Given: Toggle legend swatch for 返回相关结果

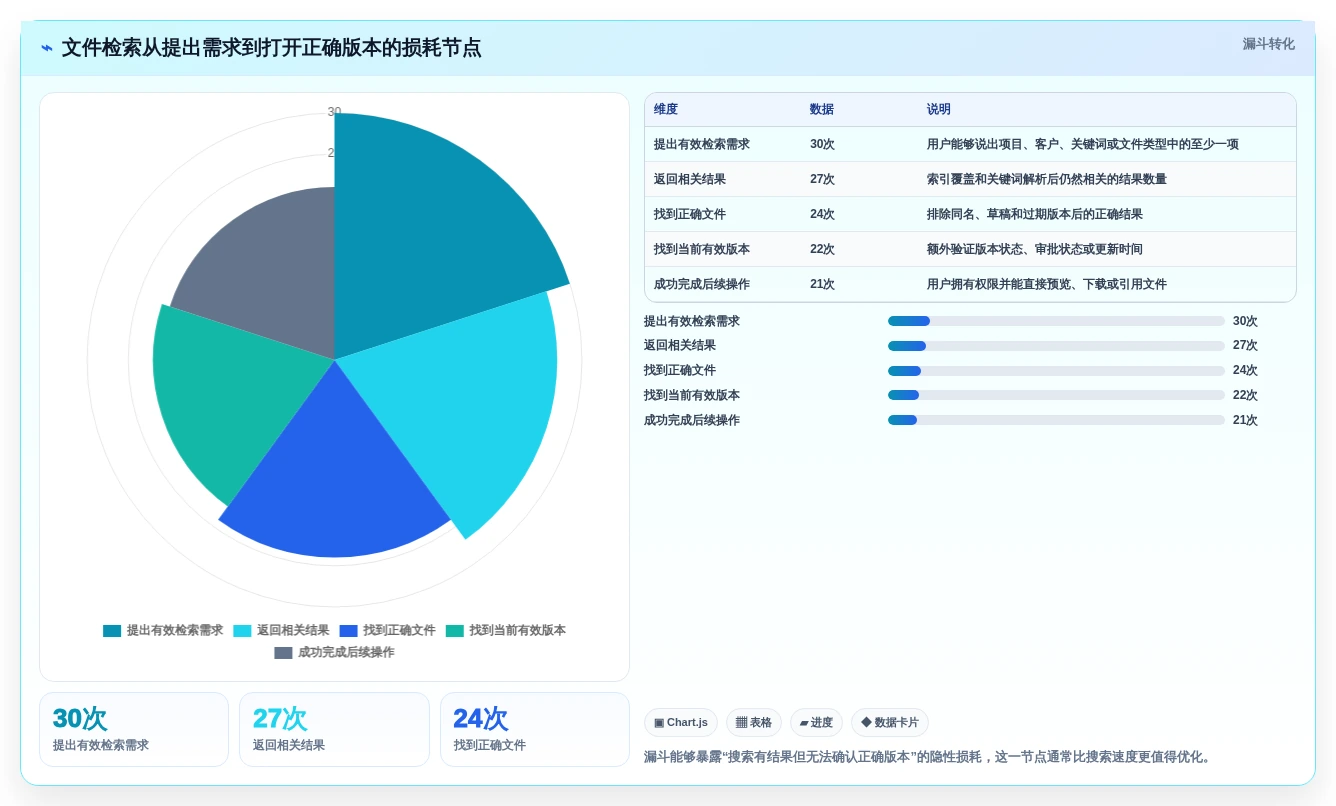Looking at the screenshot, I should (x=242, y=631).
